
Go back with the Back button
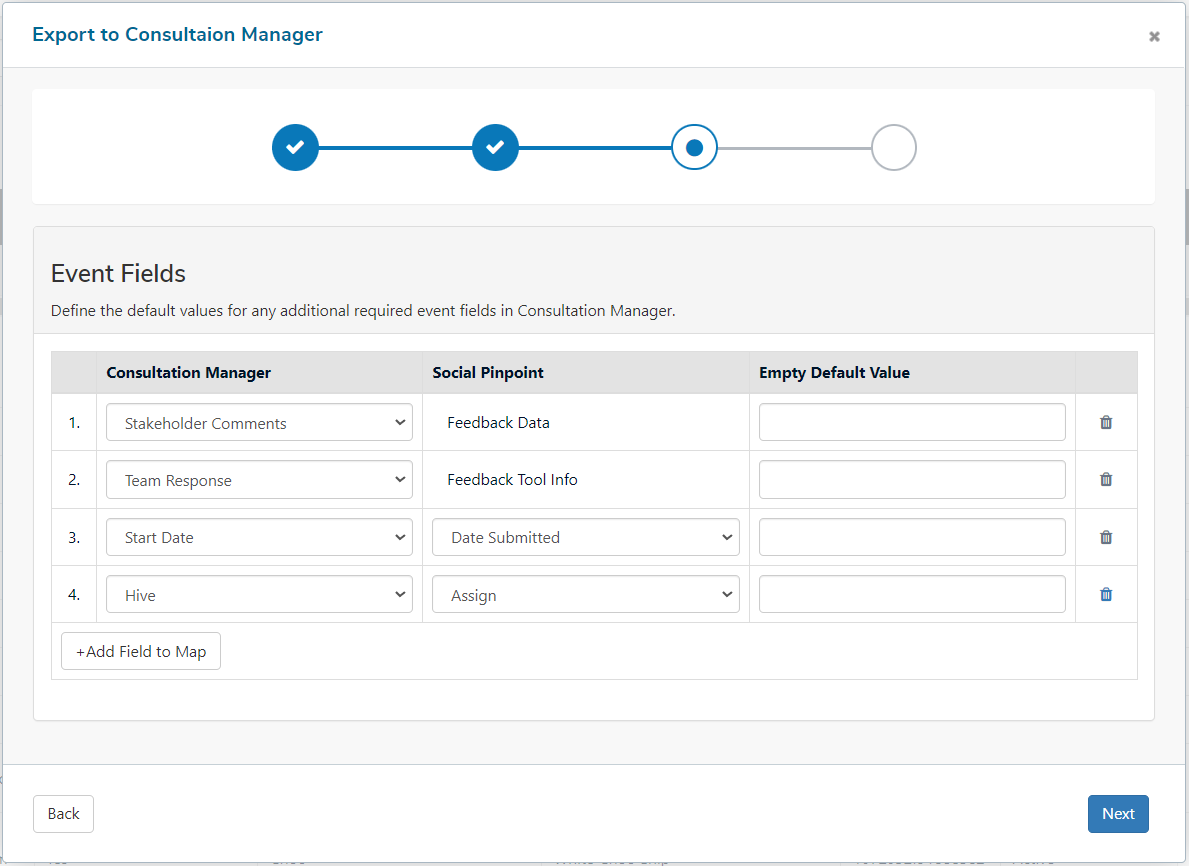pyautogui.click(x=64, y=814)
